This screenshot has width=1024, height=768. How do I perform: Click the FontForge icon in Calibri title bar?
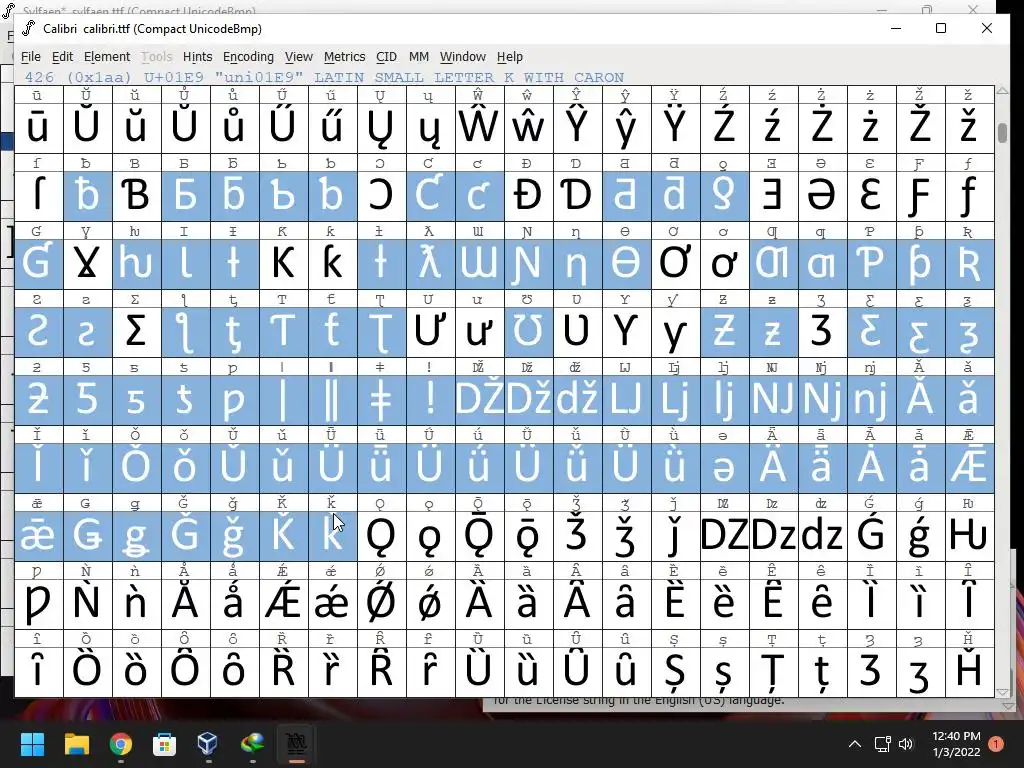click(x=29, y=28)
